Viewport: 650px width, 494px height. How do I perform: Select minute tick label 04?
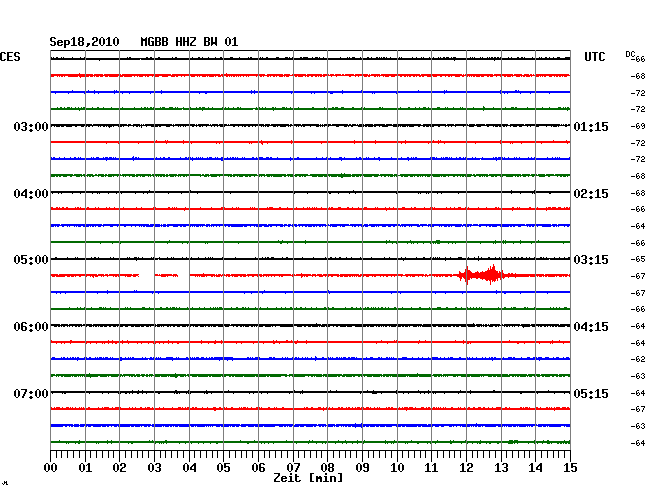click(189, 468)
